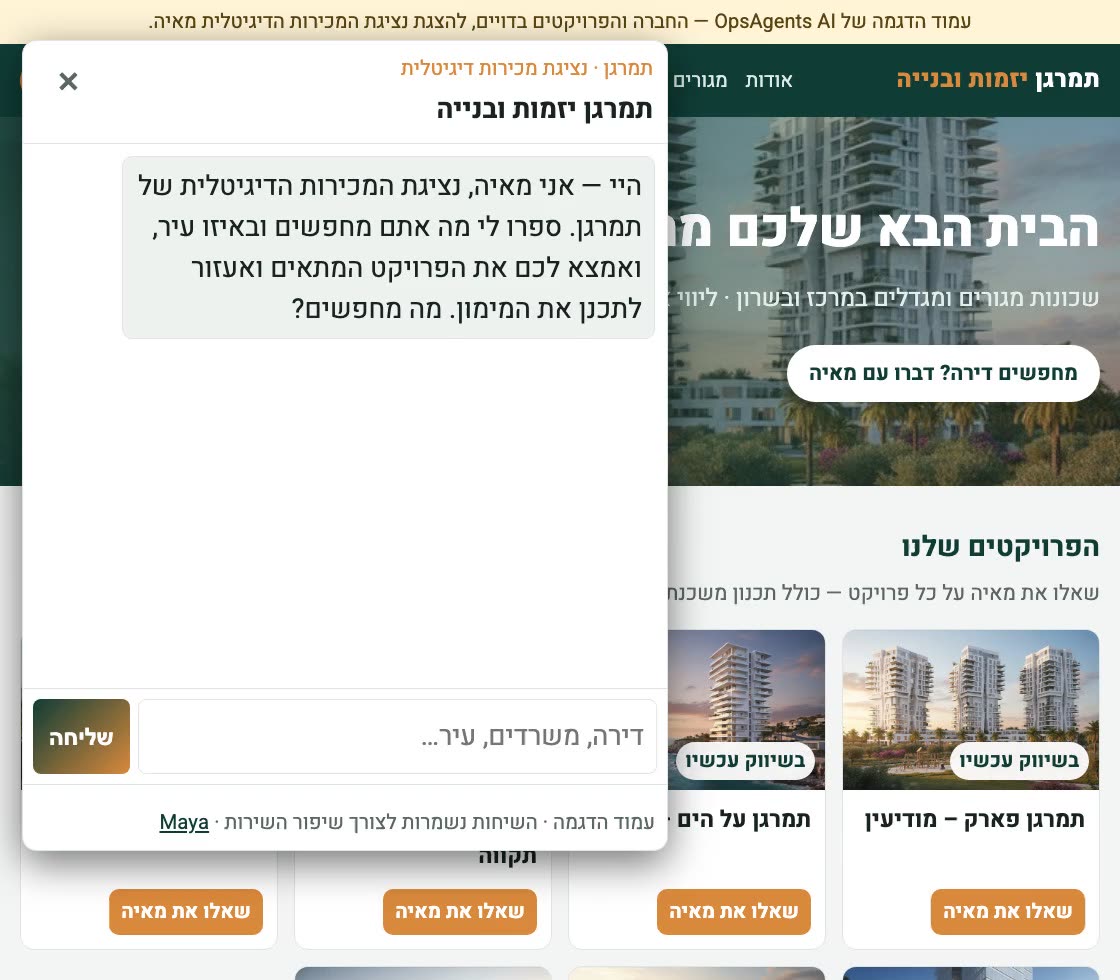Click בשיווק עכשיו badge on תמרגן פארק card
Screen dimensions: 1120x980
[x=1019, y=761]
